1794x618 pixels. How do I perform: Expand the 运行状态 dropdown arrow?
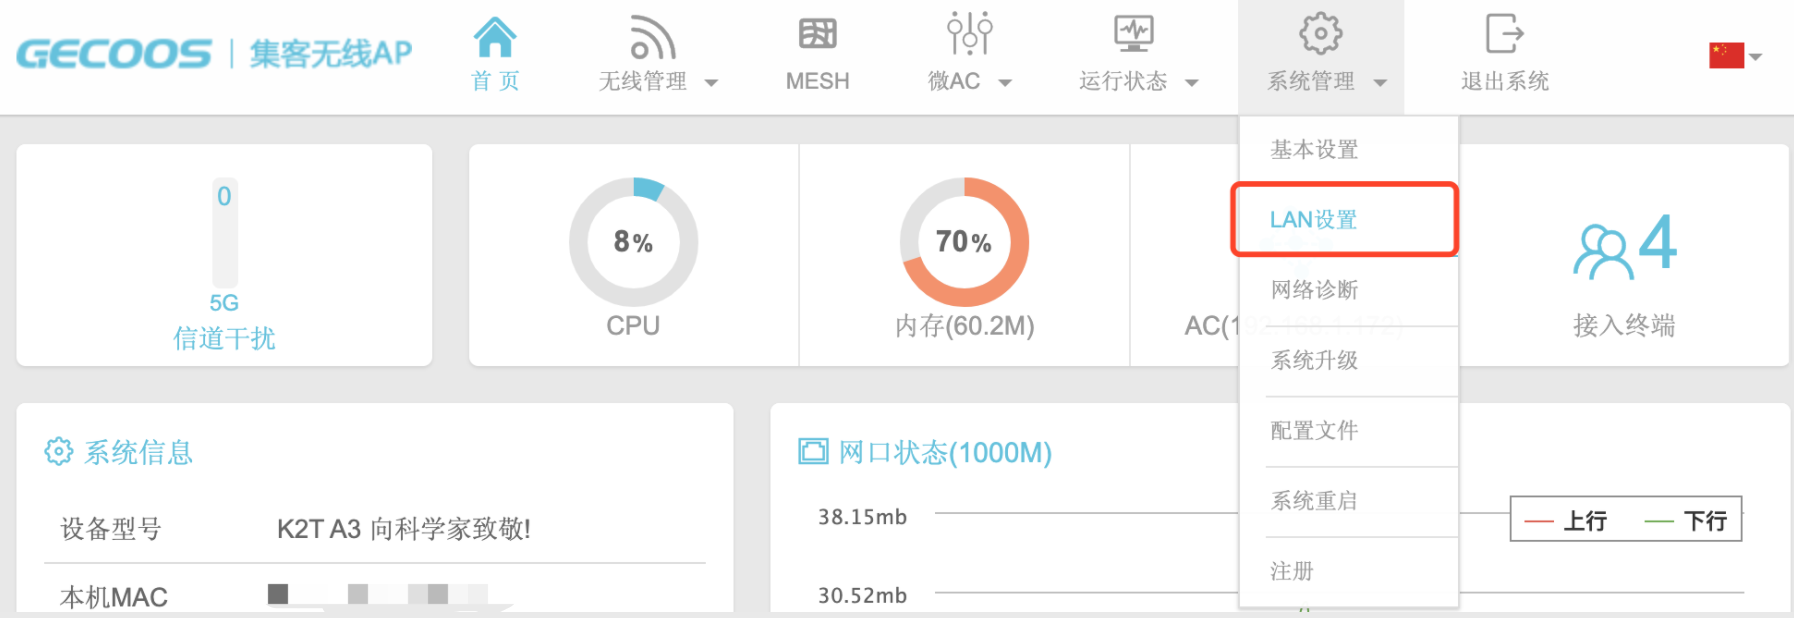pos(1192,84)
